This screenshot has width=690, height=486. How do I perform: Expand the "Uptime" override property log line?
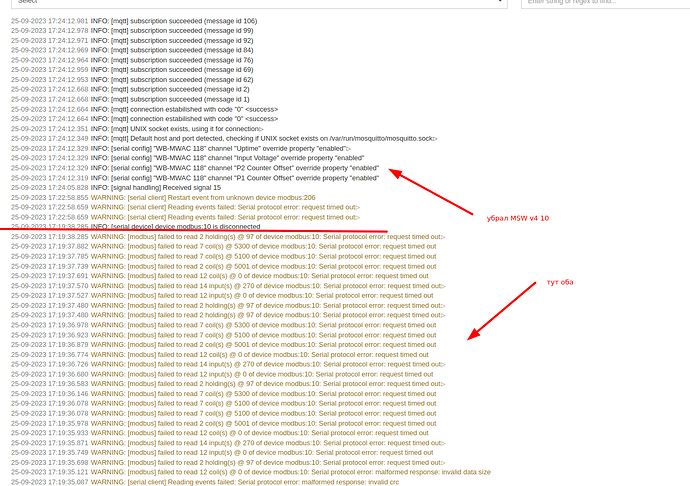(x=349, y=149)
